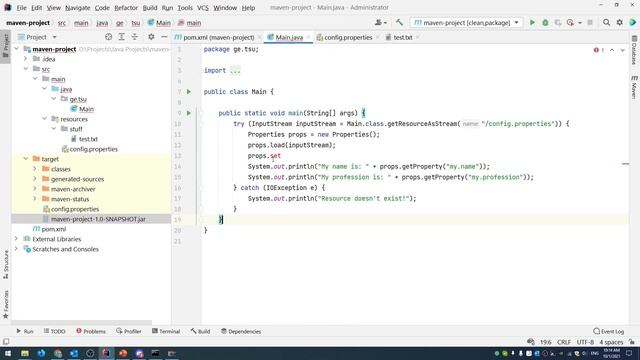This screenshot has width=640, height=360.
Task: Click '4 spaces' indent in status bar
Action: [611, 342]
